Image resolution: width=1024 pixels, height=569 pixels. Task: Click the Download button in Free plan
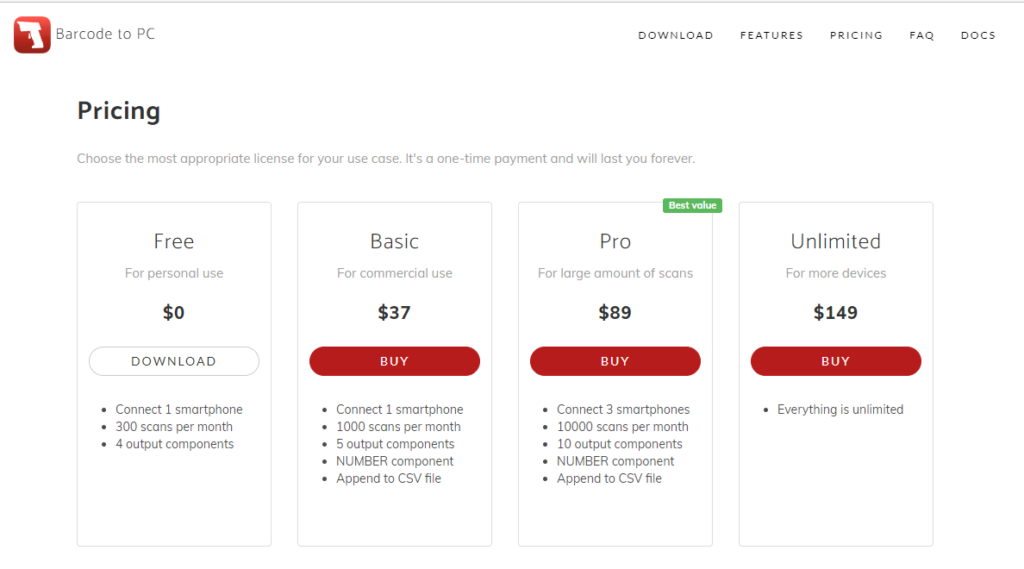tap(174, 361)
